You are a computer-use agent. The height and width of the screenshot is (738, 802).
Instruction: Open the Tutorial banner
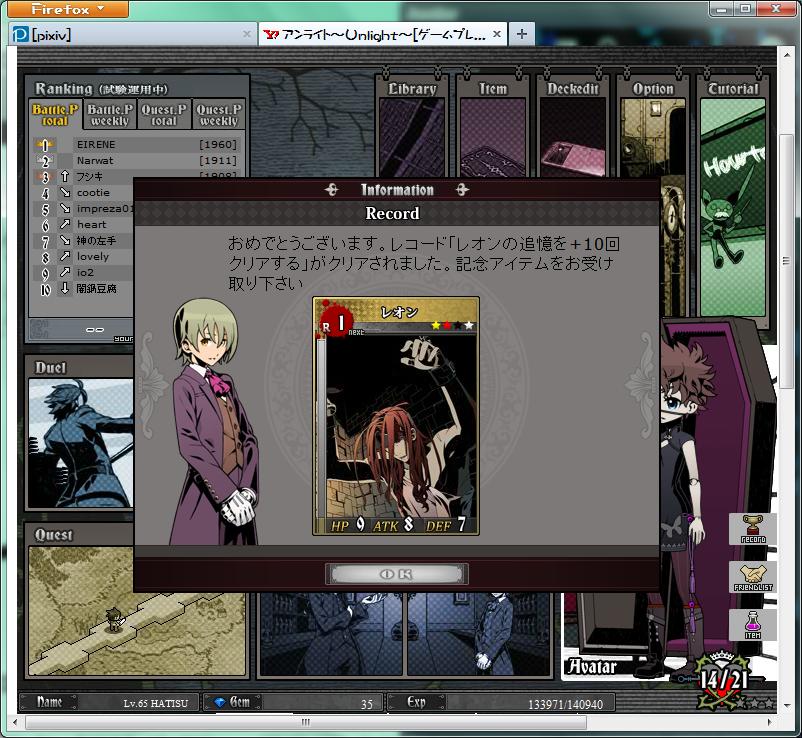[733, 202]
